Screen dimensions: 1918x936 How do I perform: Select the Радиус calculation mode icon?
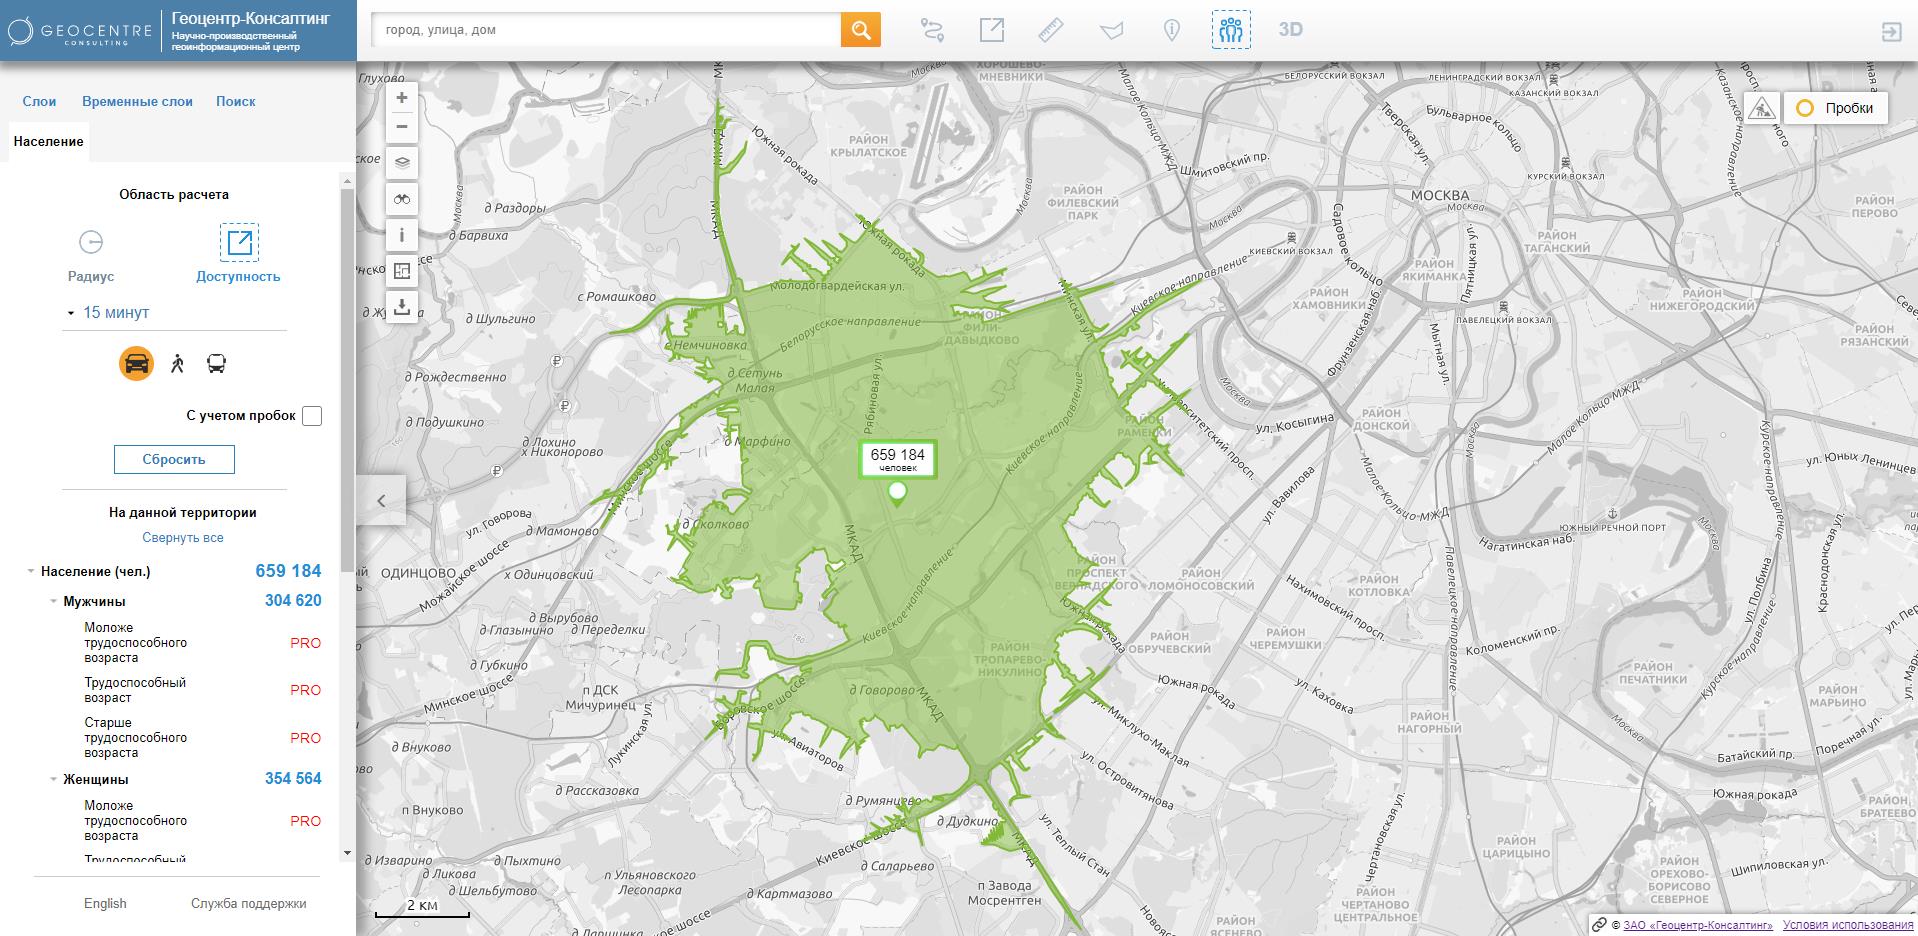tap(91, 242)
